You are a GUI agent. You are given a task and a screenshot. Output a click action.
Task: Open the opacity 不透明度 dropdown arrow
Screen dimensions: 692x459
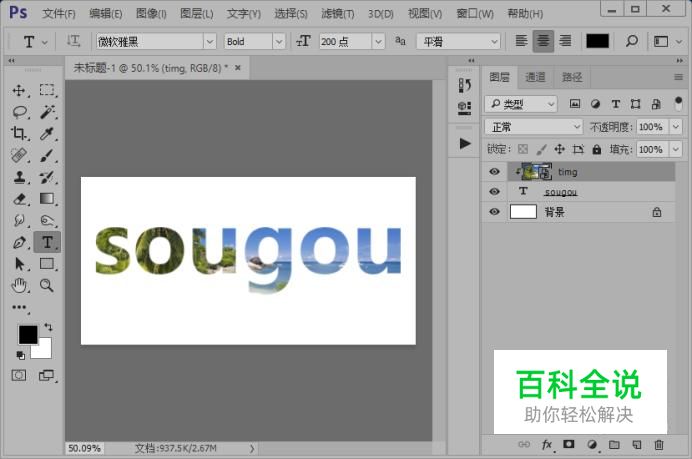coord(676,127)
